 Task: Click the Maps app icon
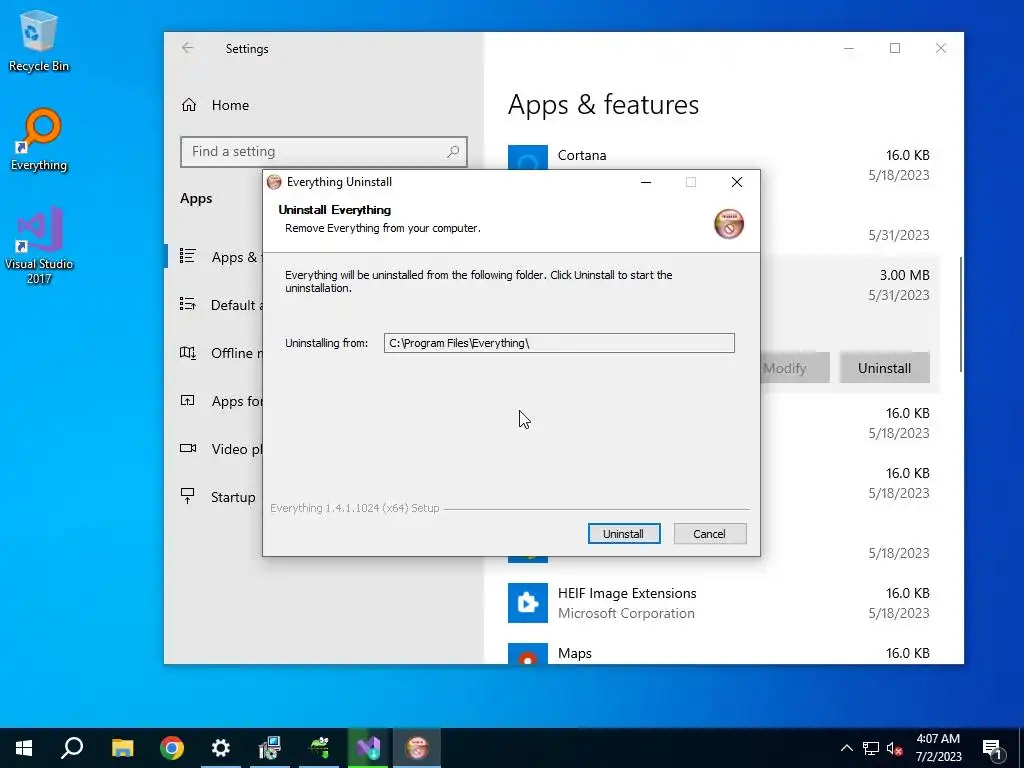(x=528, y=654)
